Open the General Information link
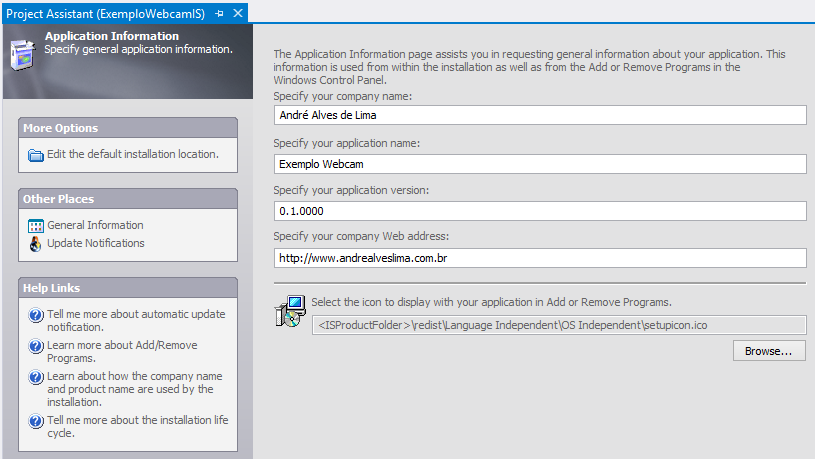 click(x=95, y=225)
